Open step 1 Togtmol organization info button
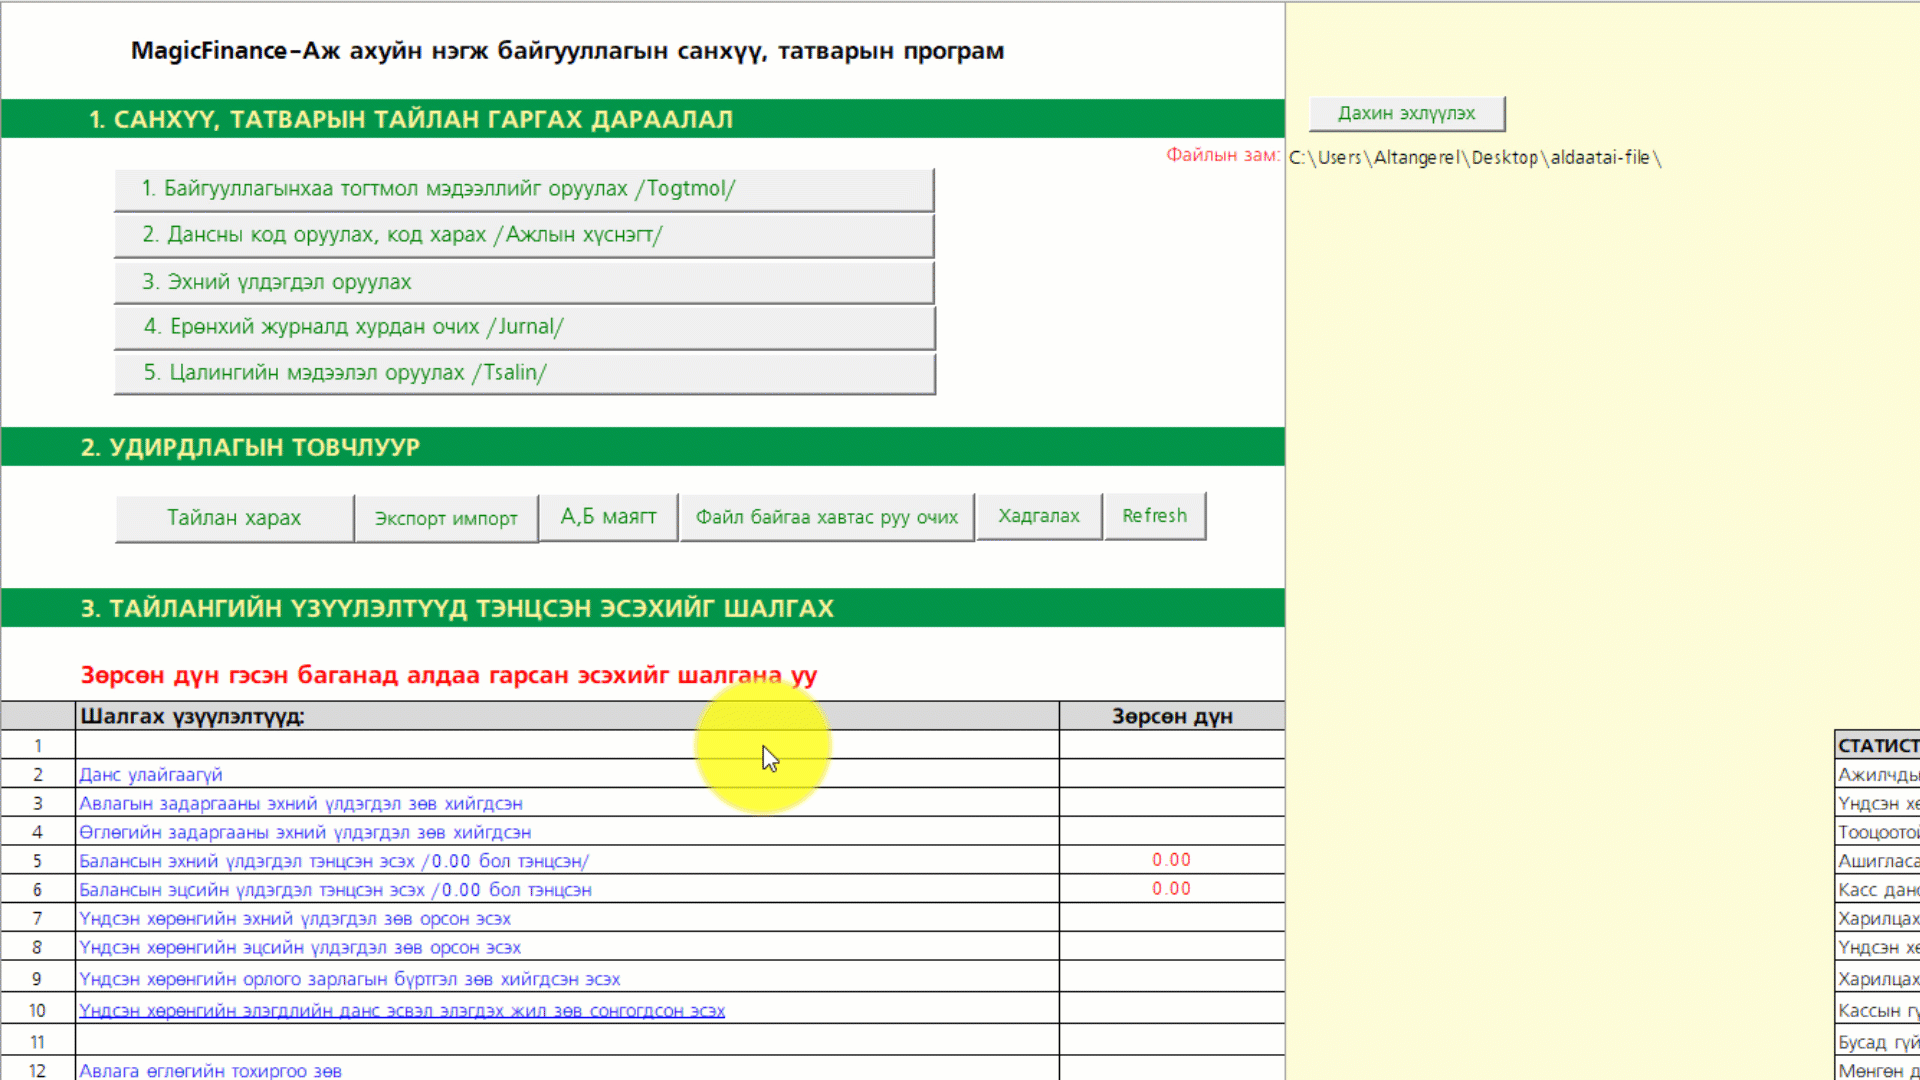This screenshot has height=1080, width=1920. [524, 189]
